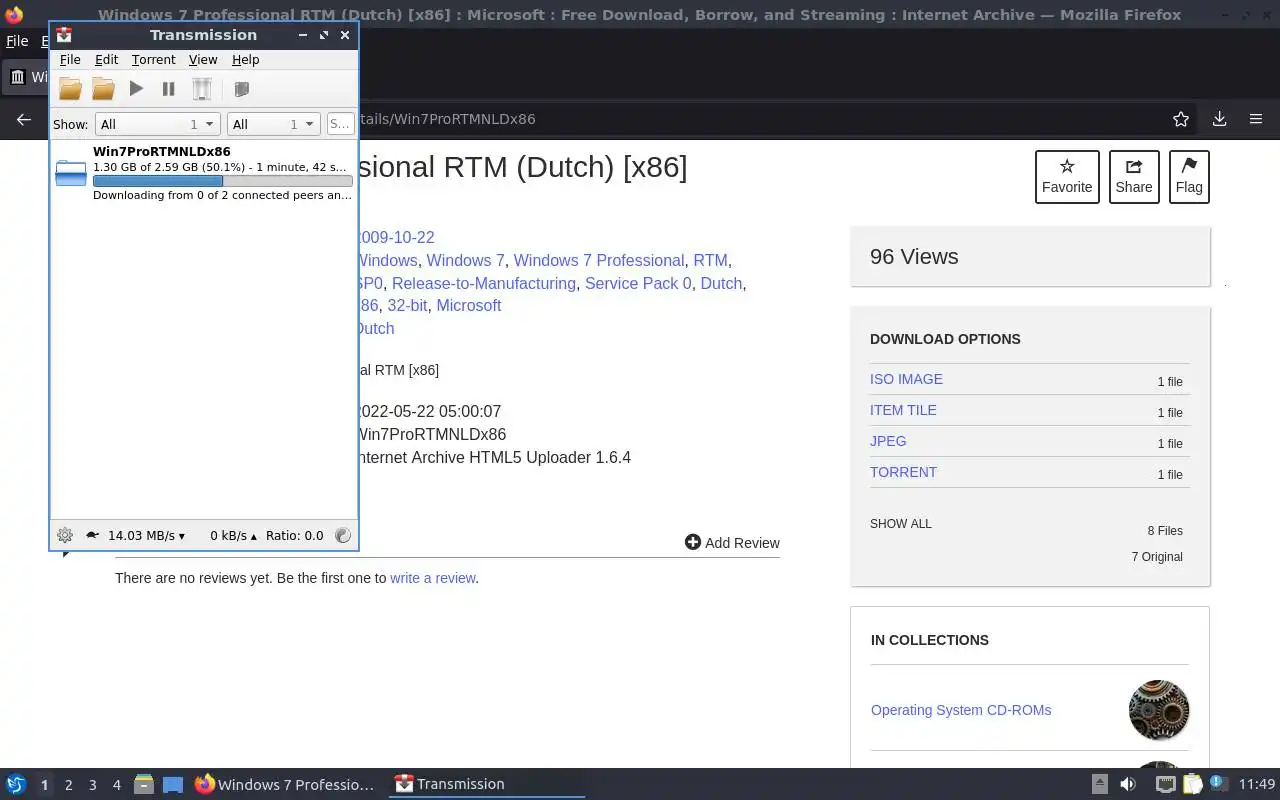Viewport: 1280px width, 800px height.
Task: Click the Ratio: 0.0 status text
Action: click(294, 536)
